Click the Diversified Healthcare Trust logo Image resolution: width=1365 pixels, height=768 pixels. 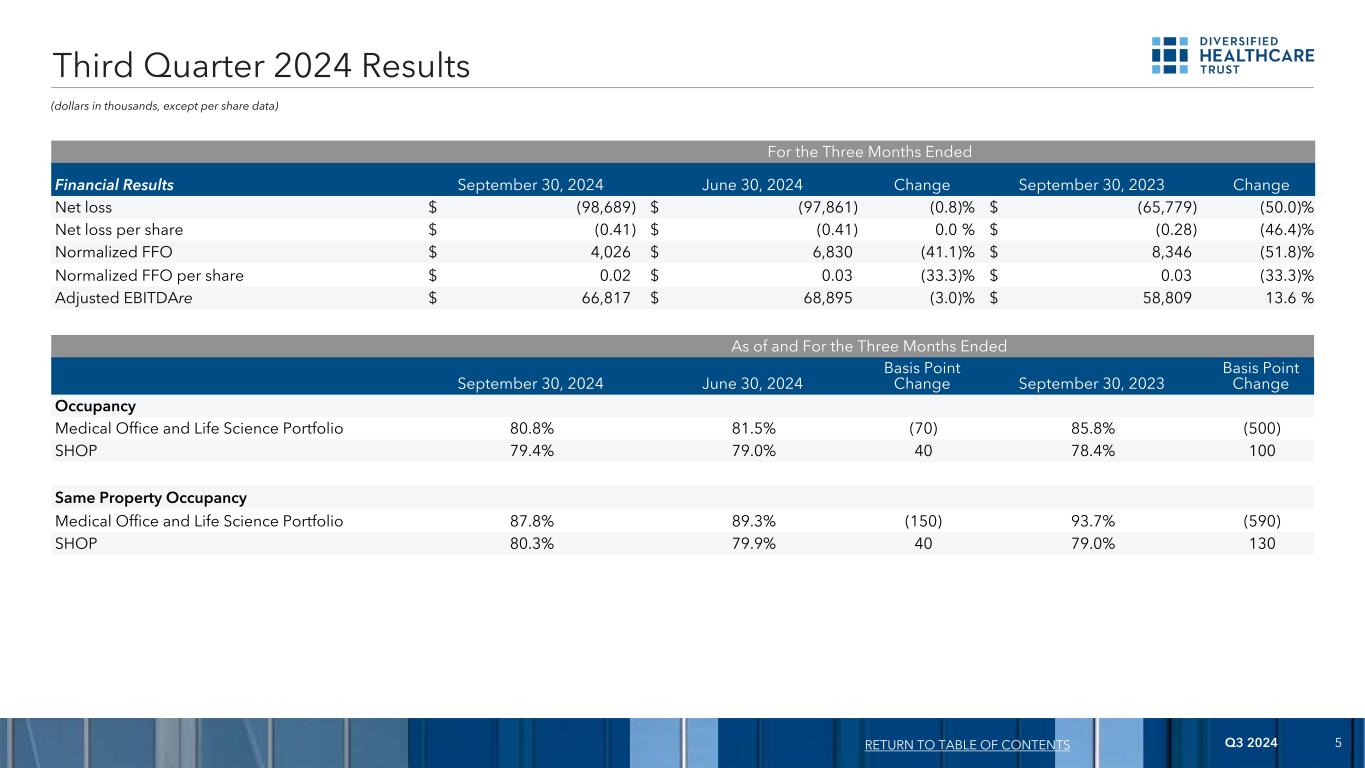click(x=1232, y=56)
